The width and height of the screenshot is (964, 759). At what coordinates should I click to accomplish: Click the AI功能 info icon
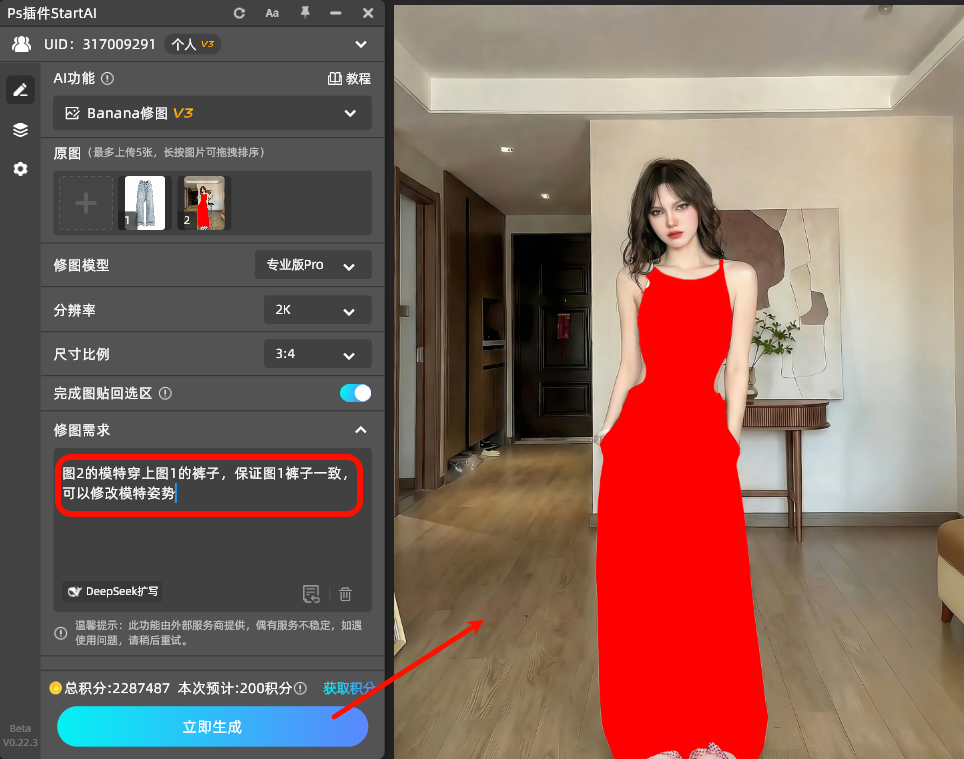click(x=107, y=78)
